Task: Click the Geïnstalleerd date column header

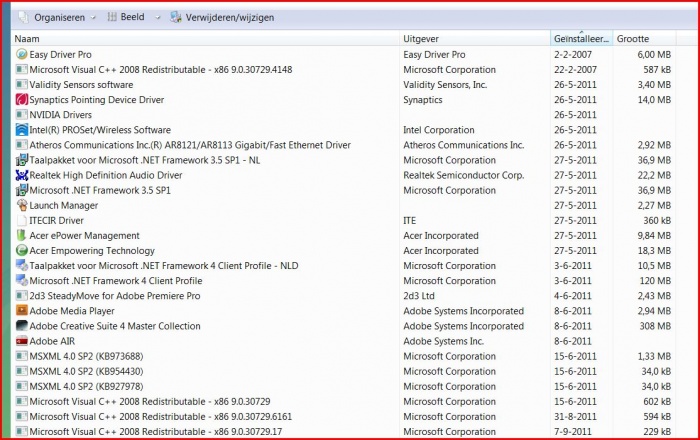Action: (580, 38)
